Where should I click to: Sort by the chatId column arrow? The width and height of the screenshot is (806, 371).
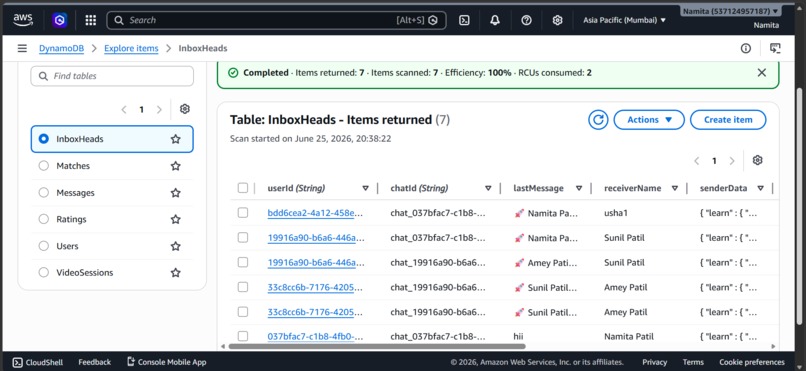488,188
